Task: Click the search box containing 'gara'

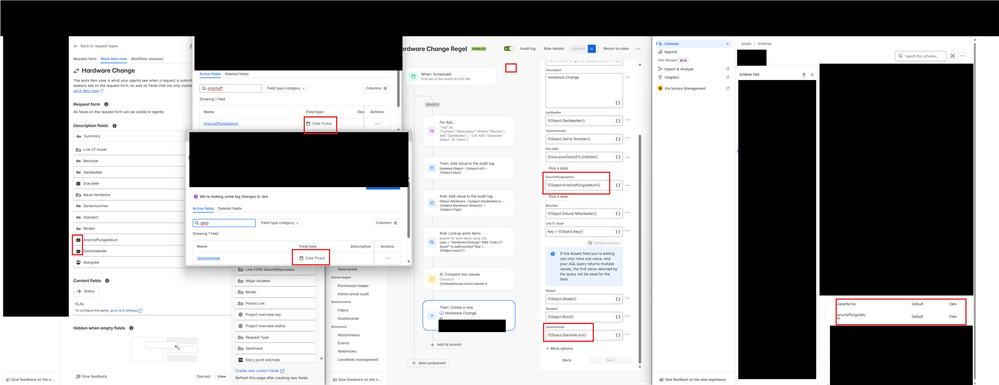Action: 224,223
